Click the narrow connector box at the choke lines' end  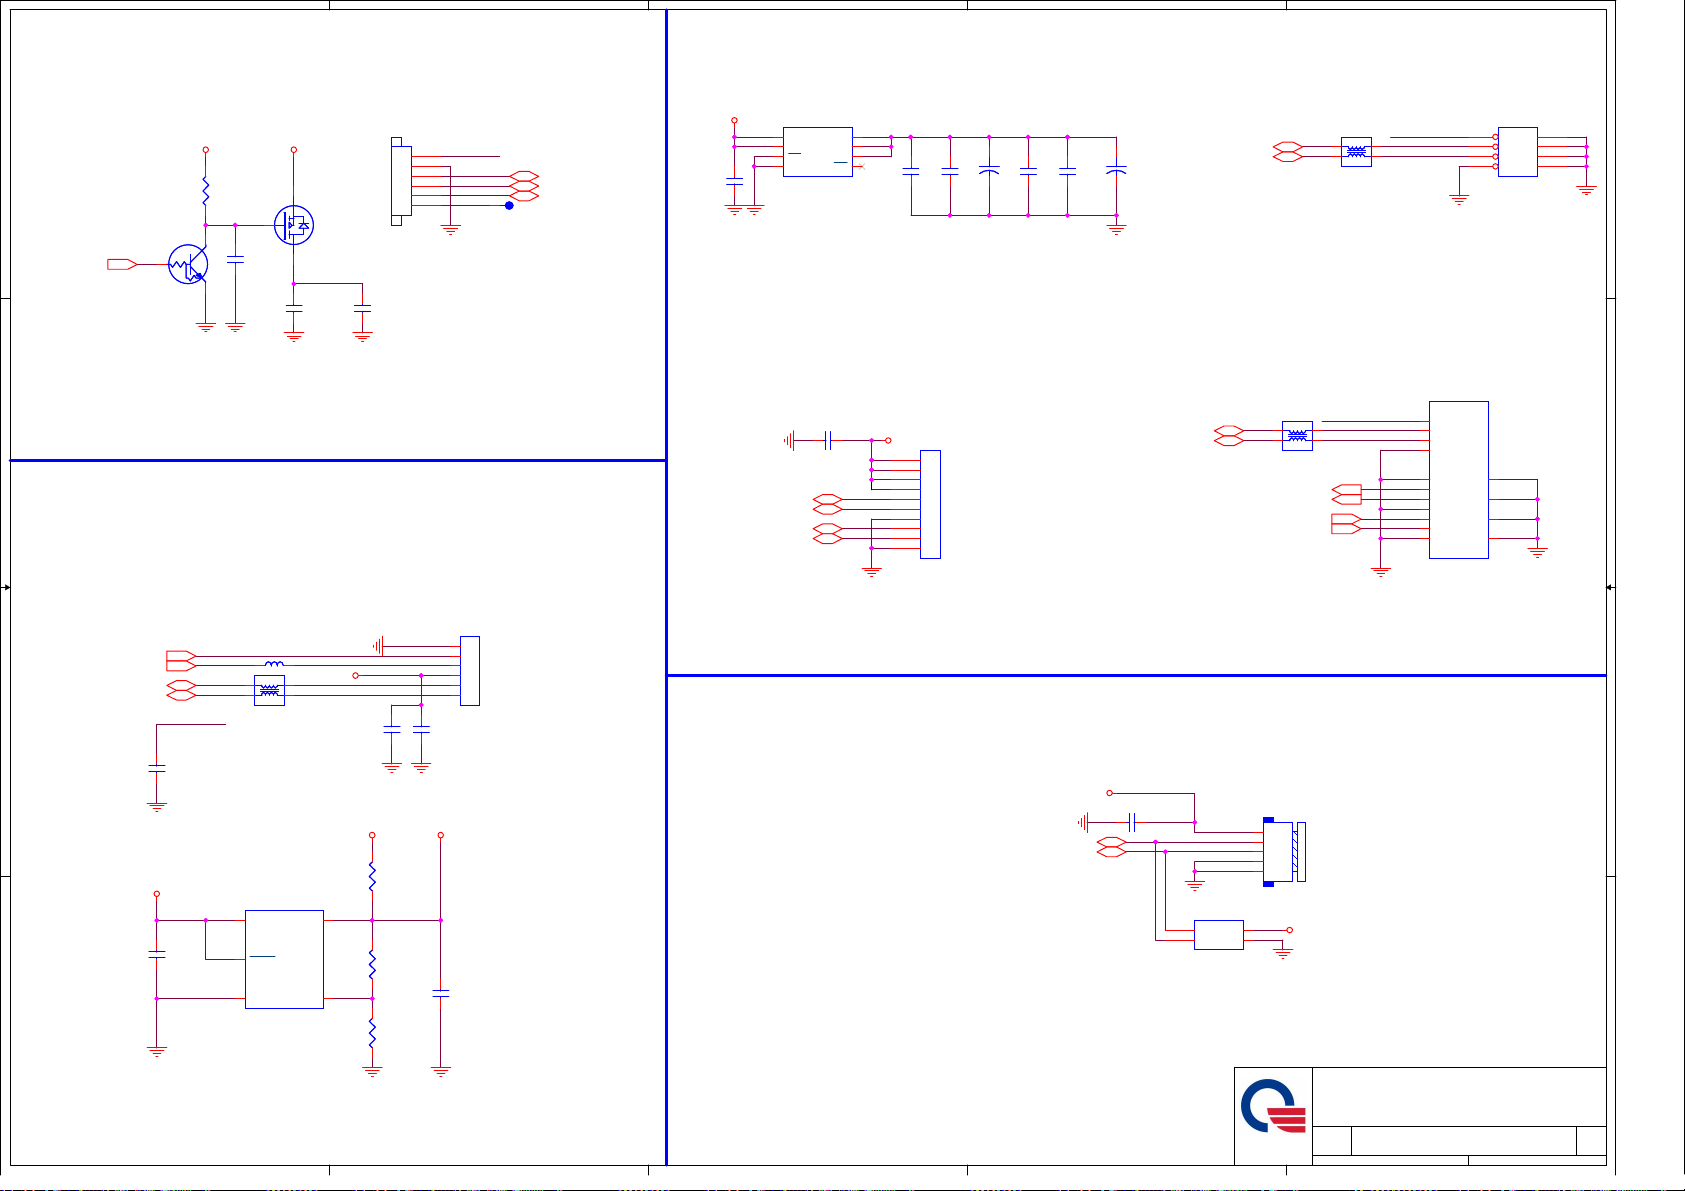pos(469,671)
